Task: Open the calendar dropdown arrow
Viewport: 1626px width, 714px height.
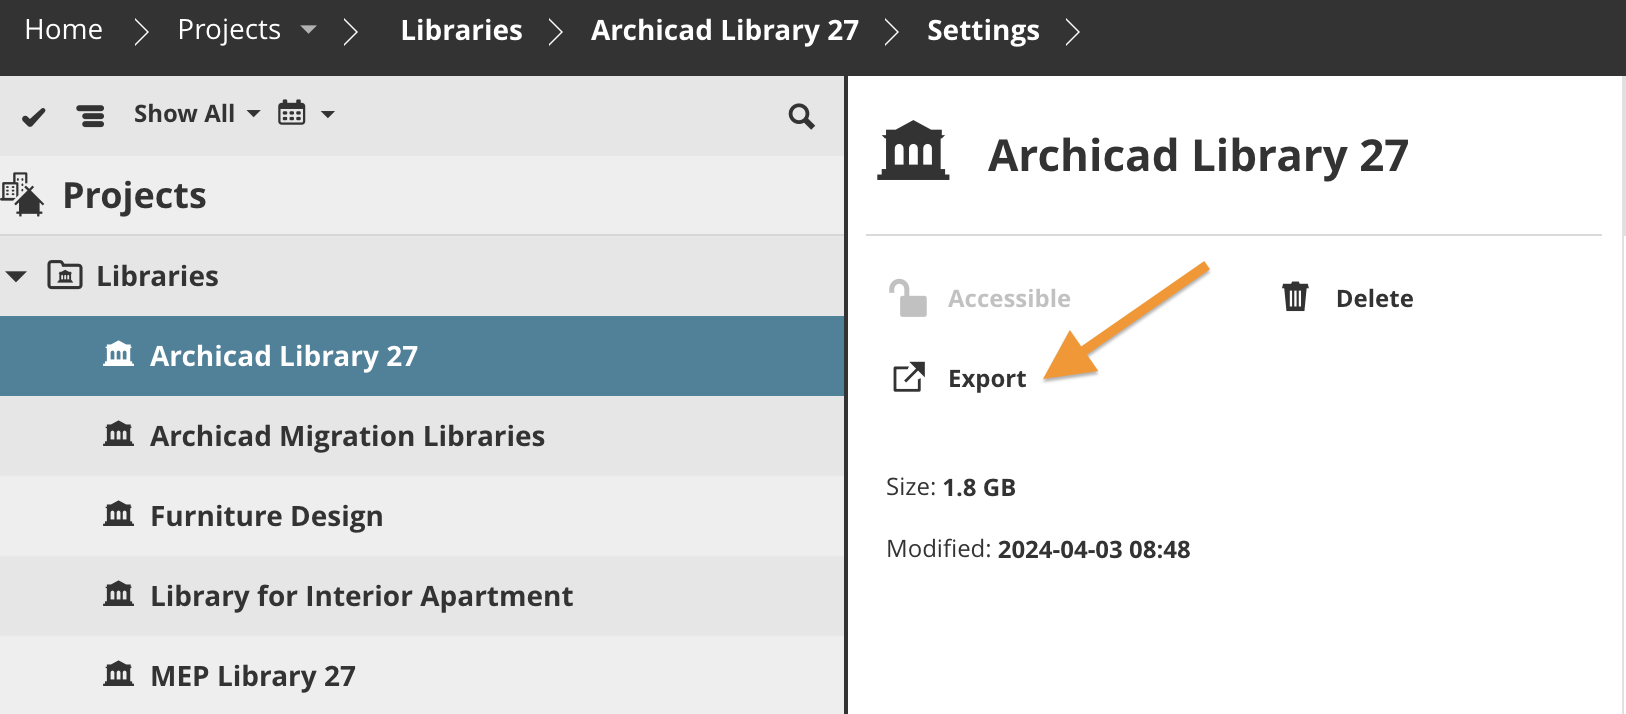Action: [x=328, y=114]
